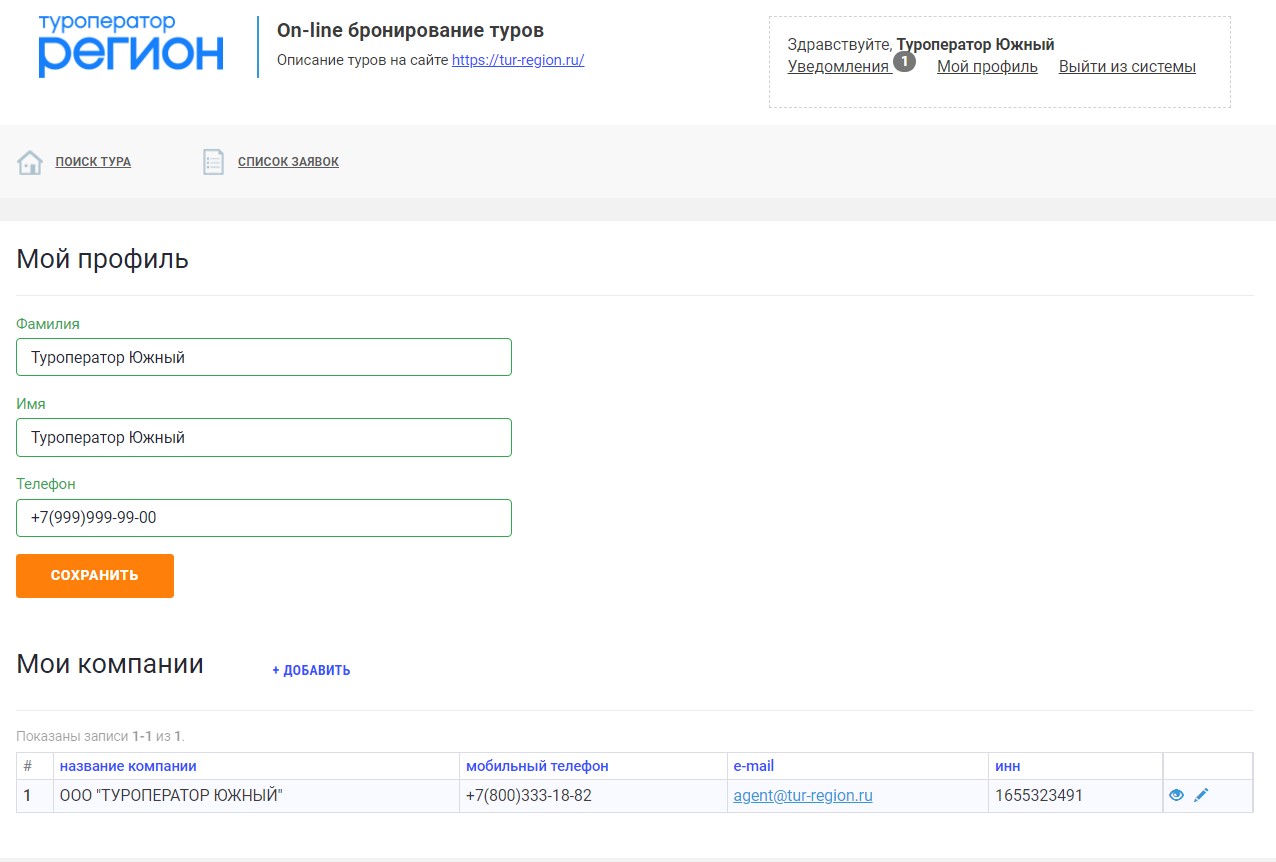Click into the Телефон input field
The width and height of the screenshot is (1276, 862).
tap(264, 517)
